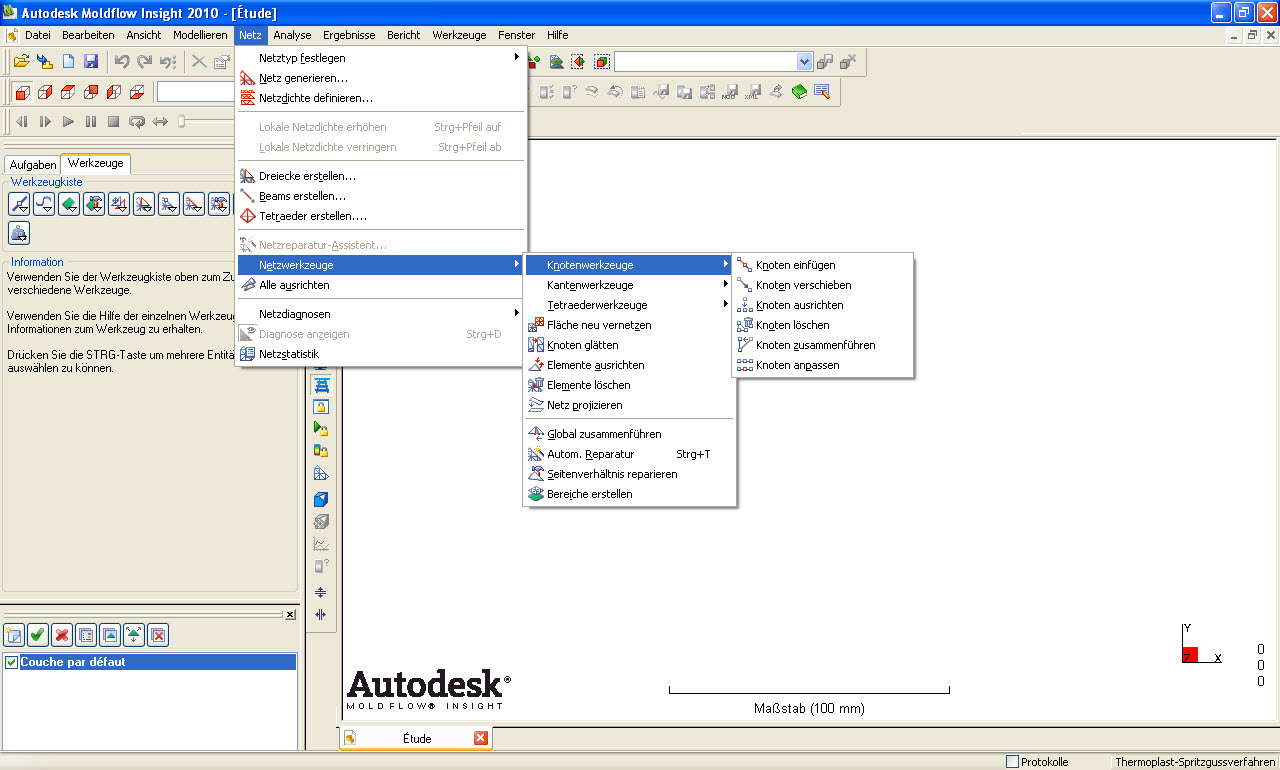Select Seitenverhältnis reparieren item
Viewport: 1280px width, 770px height.
pyautogui.click(x=630, y=474)
